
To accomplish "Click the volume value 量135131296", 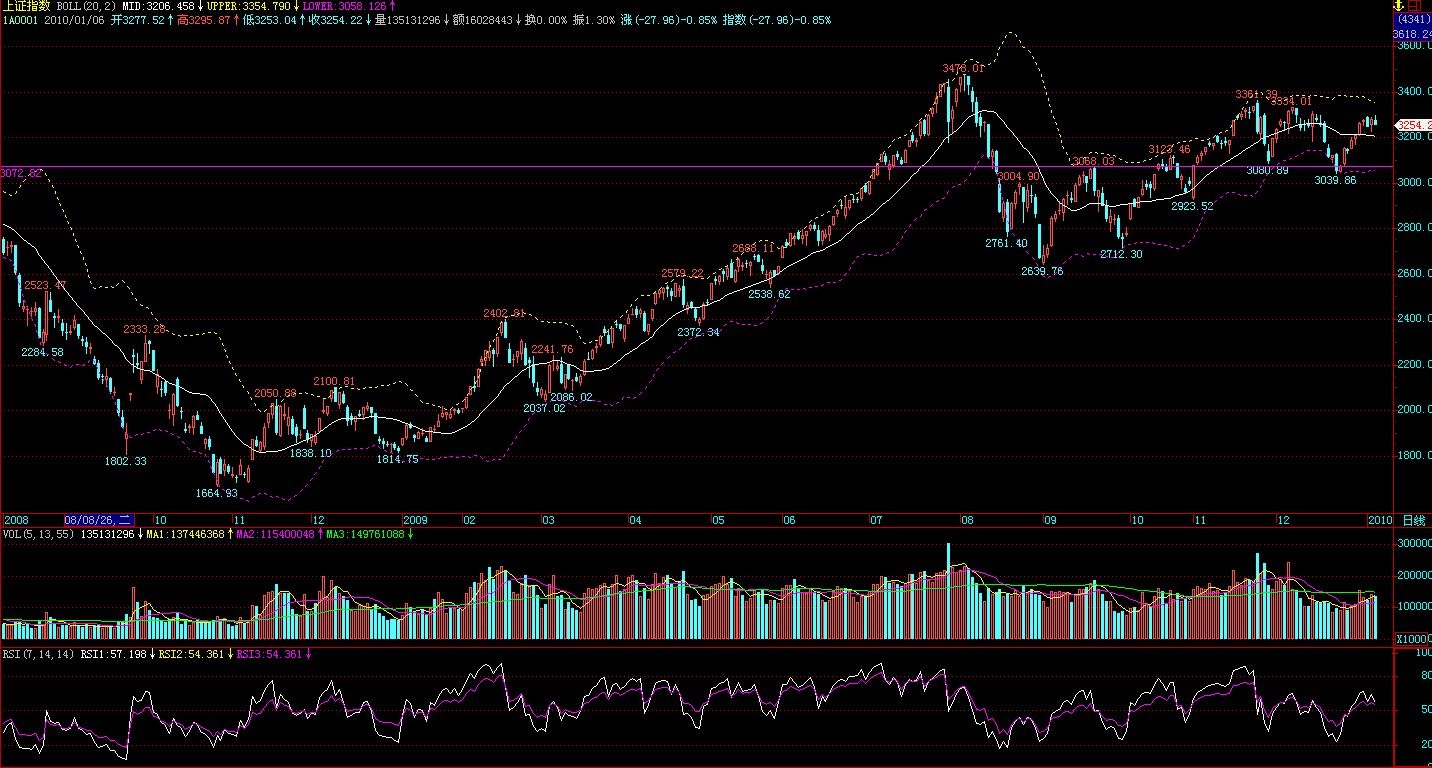I will coord(407,20).
